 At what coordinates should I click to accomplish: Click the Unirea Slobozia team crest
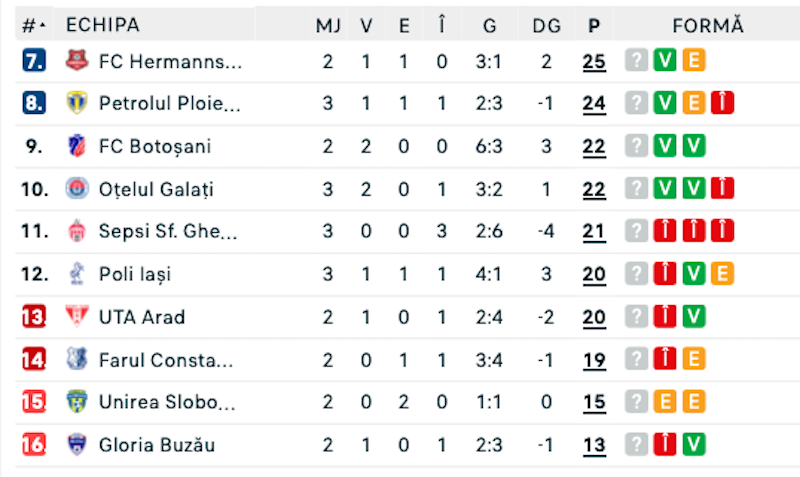(x=77, y=401)
